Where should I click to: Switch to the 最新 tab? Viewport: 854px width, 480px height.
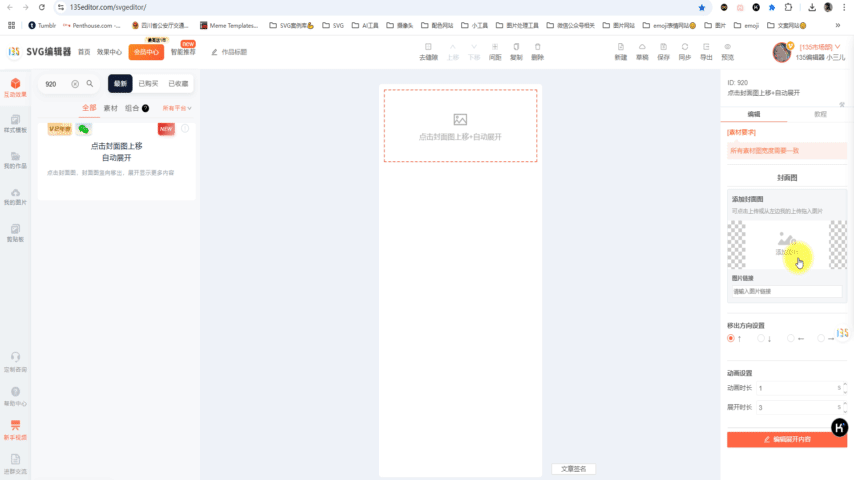click(x=120, y=83)
